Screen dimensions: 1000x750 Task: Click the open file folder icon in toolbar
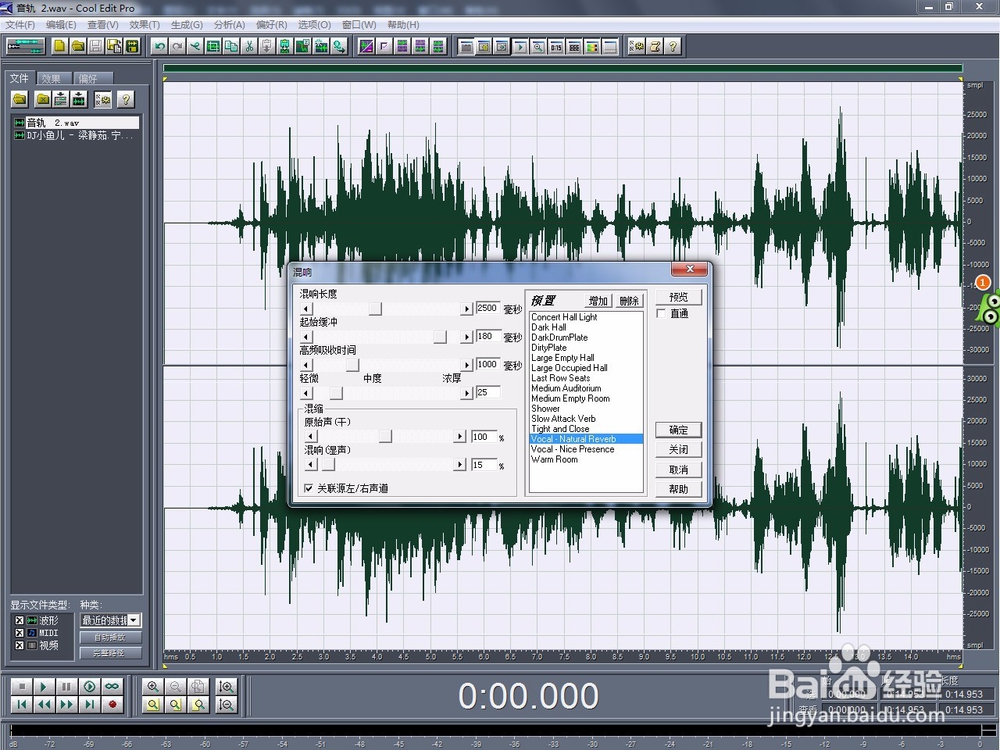point(78,46)
